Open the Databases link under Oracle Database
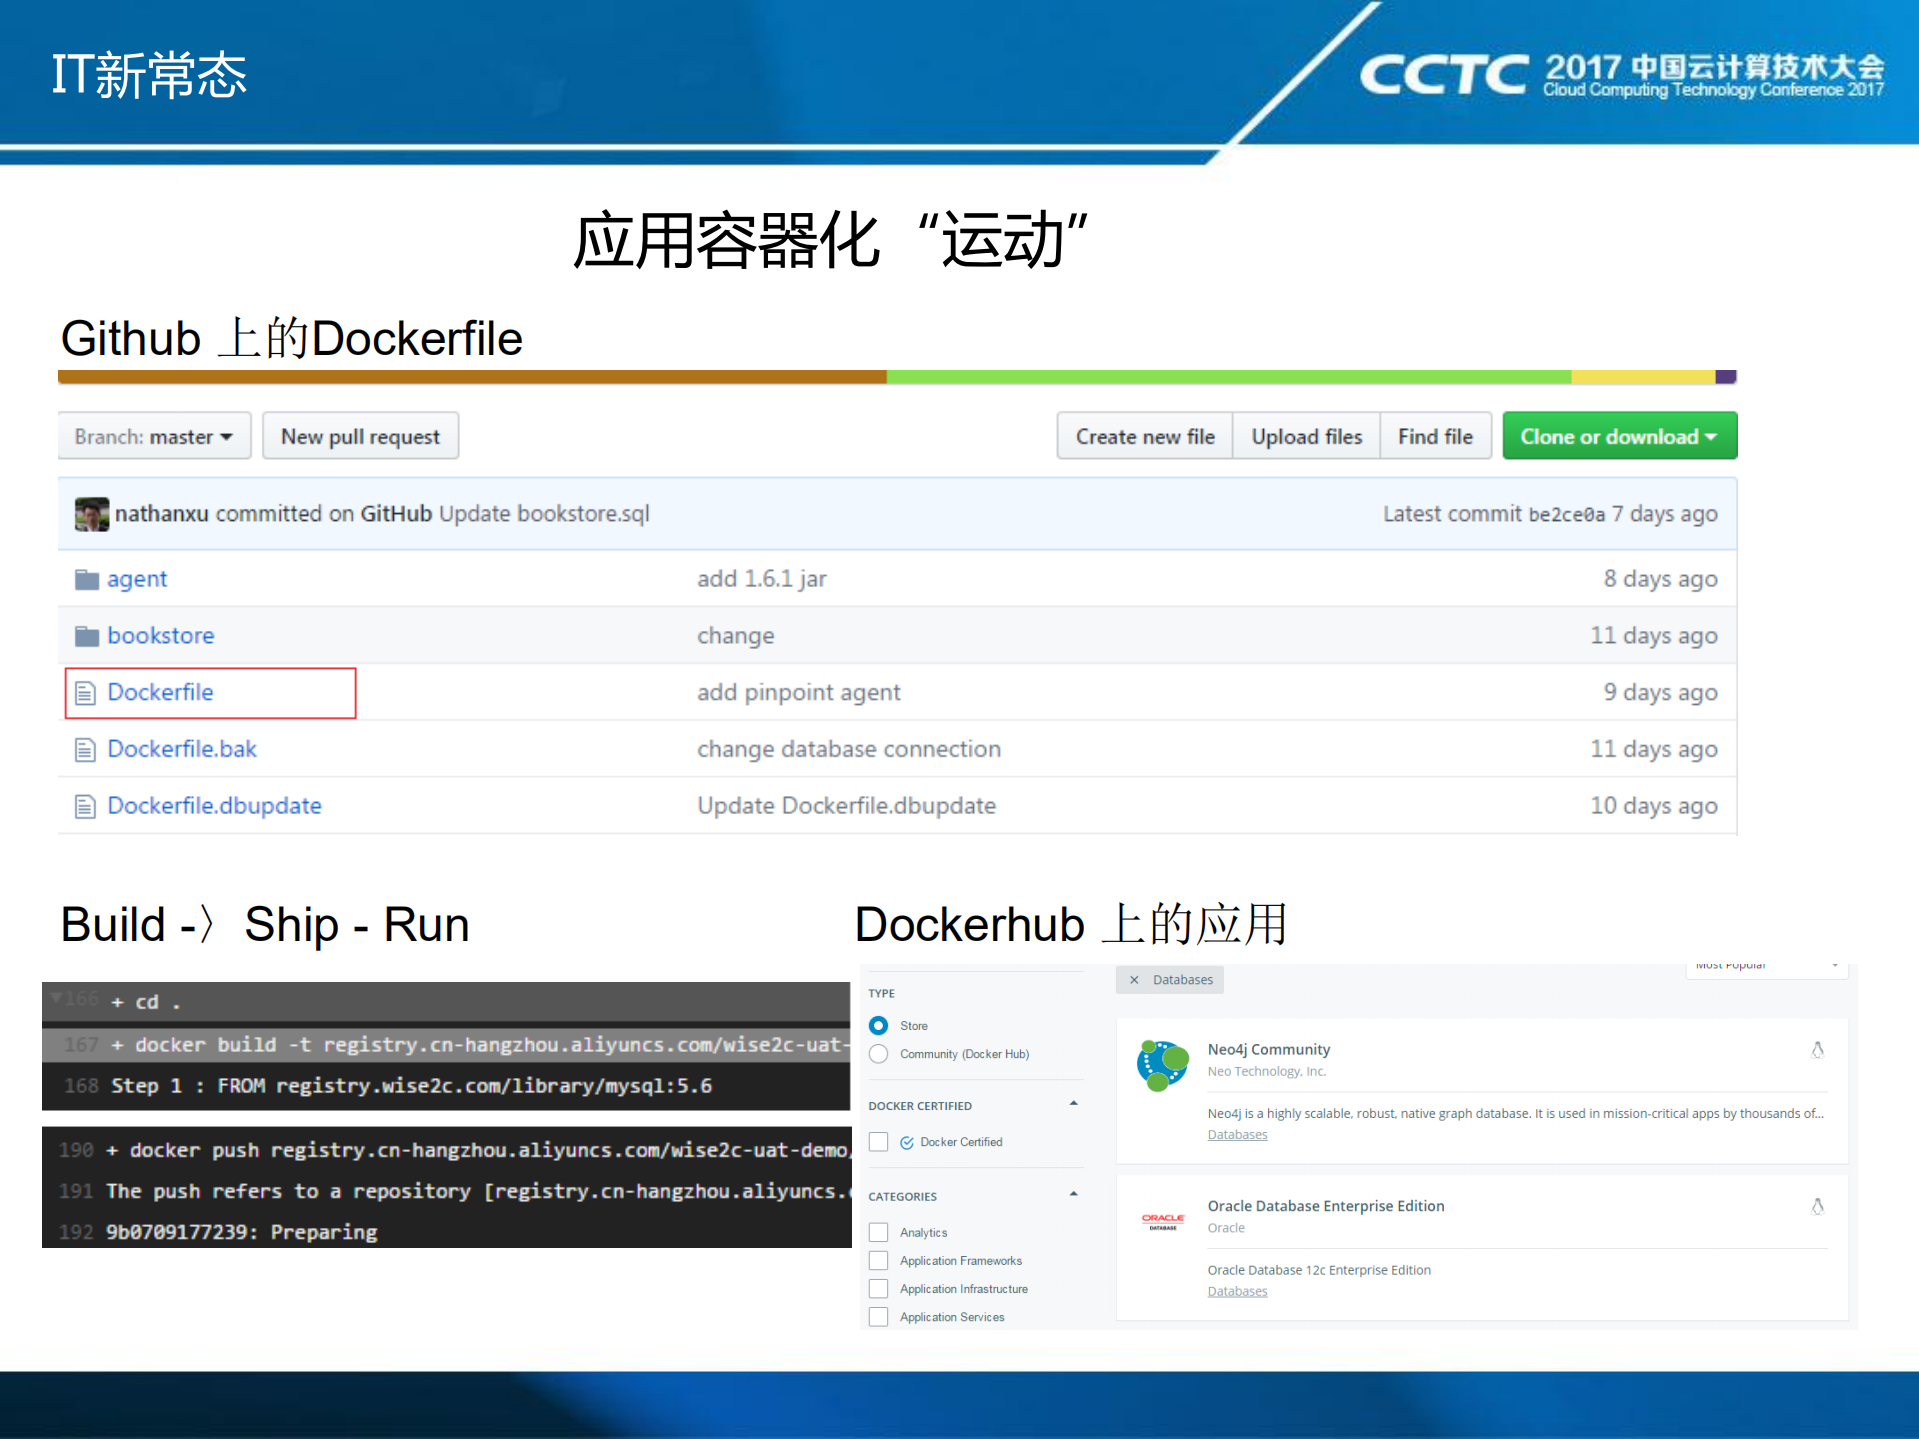This screenshot has height=1439, width=1919. click(x=1236, y=1291)
